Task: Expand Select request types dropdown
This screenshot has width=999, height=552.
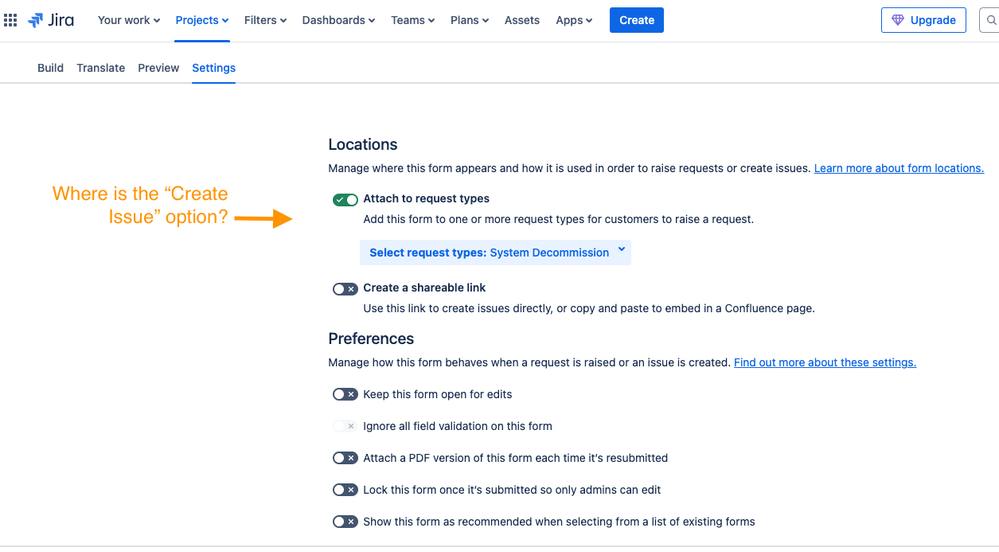Action: coord(495,252)
